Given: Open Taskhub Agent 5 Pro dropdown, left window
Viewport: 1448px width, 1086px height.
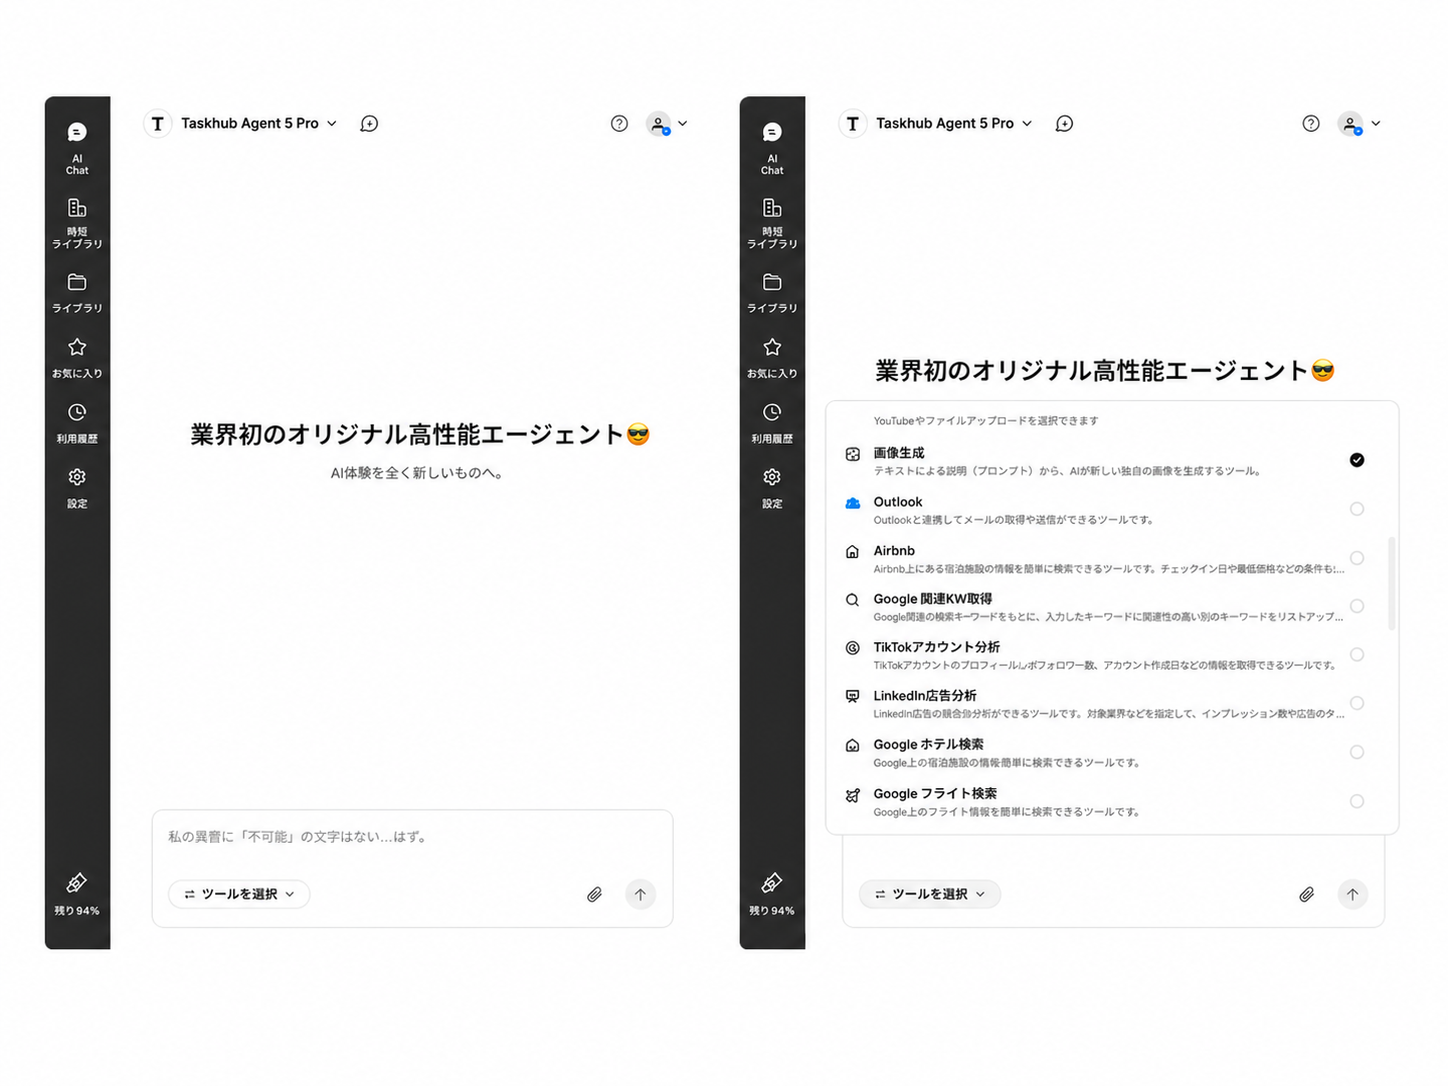Looking at the screenshot, I should (x=259, y=124).
